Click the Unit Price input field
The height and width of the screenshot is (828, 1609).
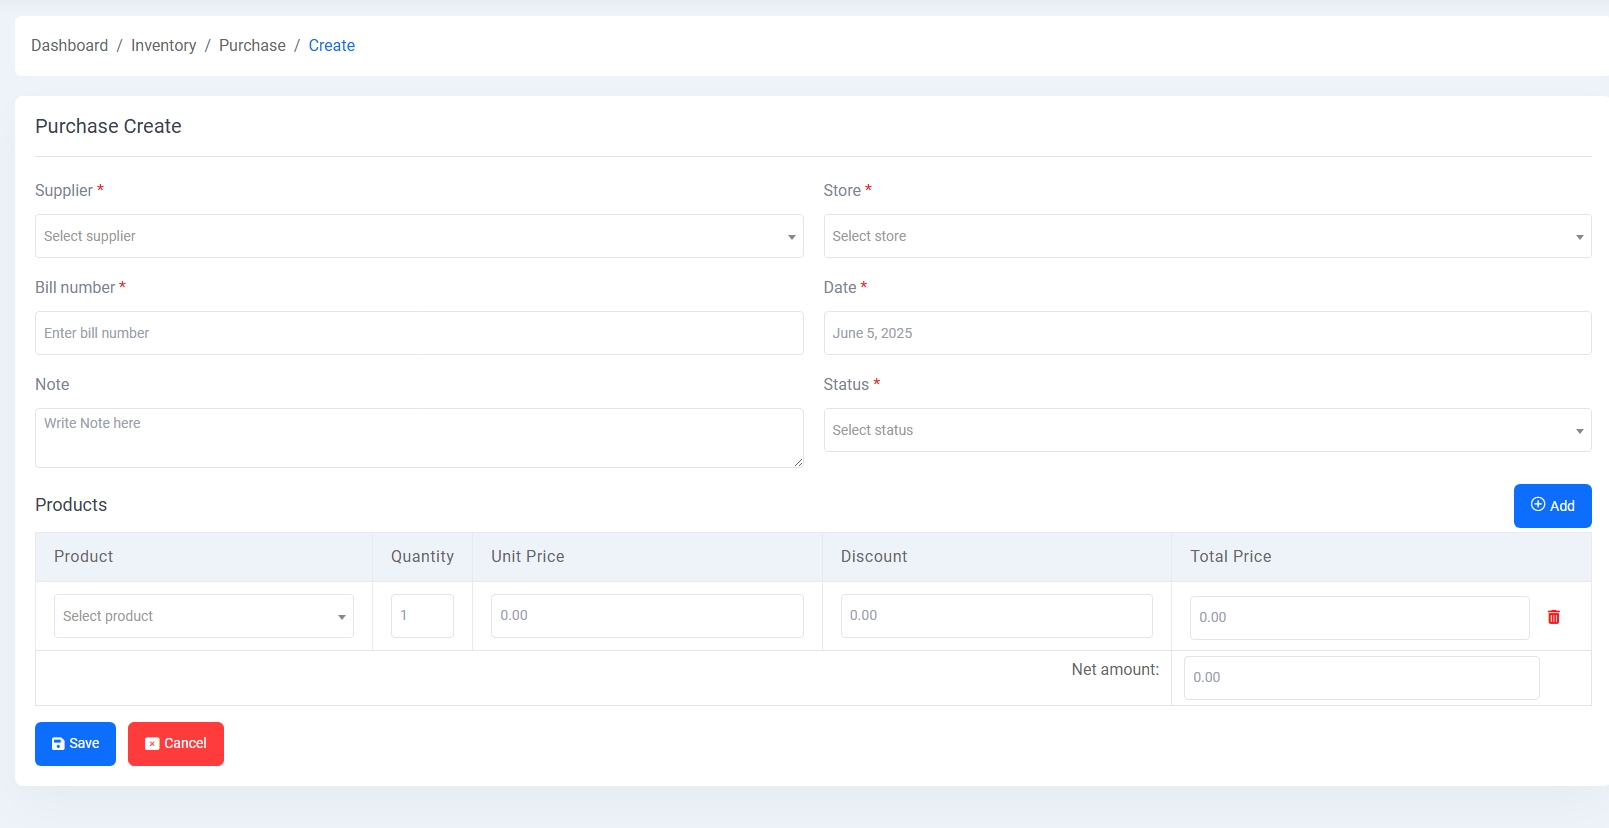(647, 616)
